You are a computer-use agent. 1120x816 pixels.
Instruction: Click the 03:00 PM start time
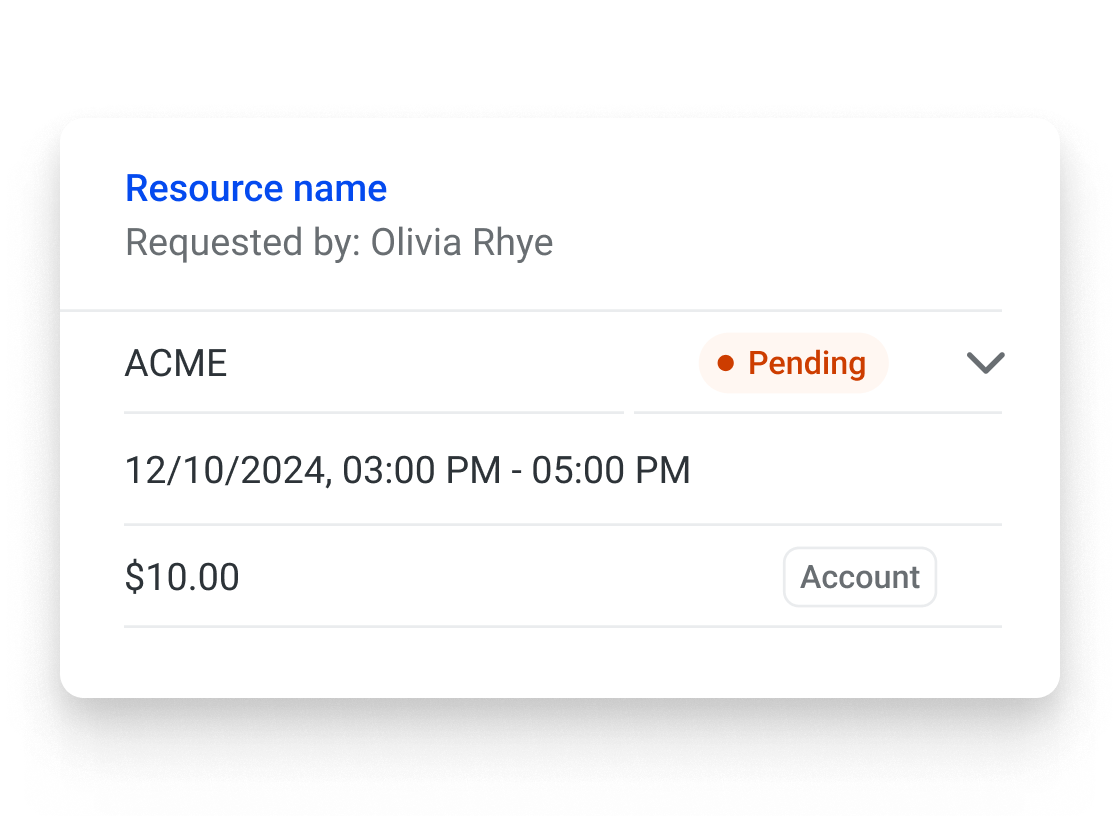click(x=421, y=470)
